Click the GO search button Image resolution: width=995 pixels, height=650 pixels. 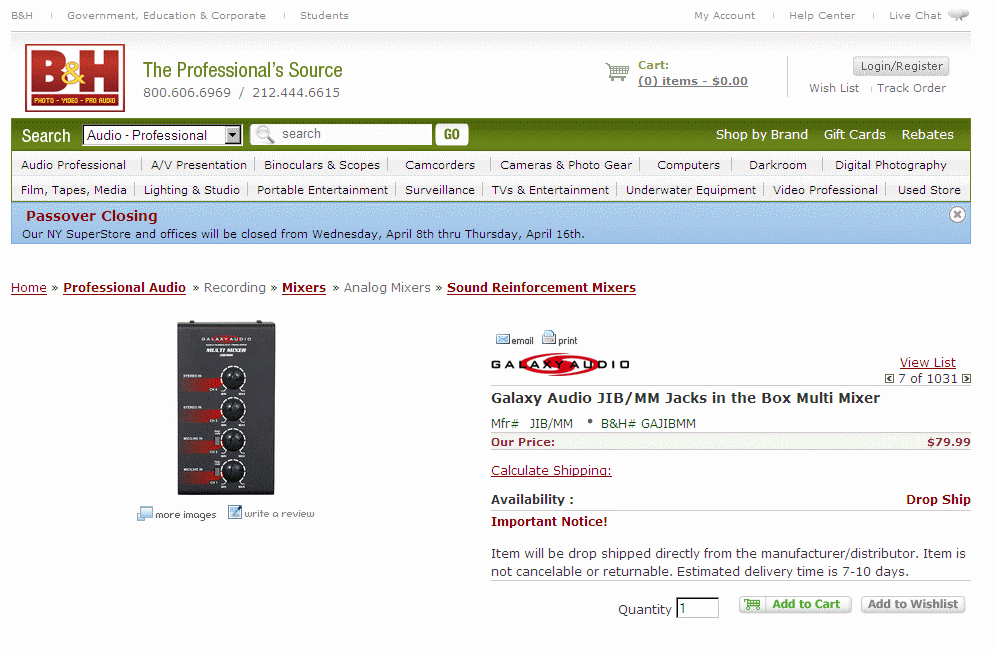pos(451,135)
